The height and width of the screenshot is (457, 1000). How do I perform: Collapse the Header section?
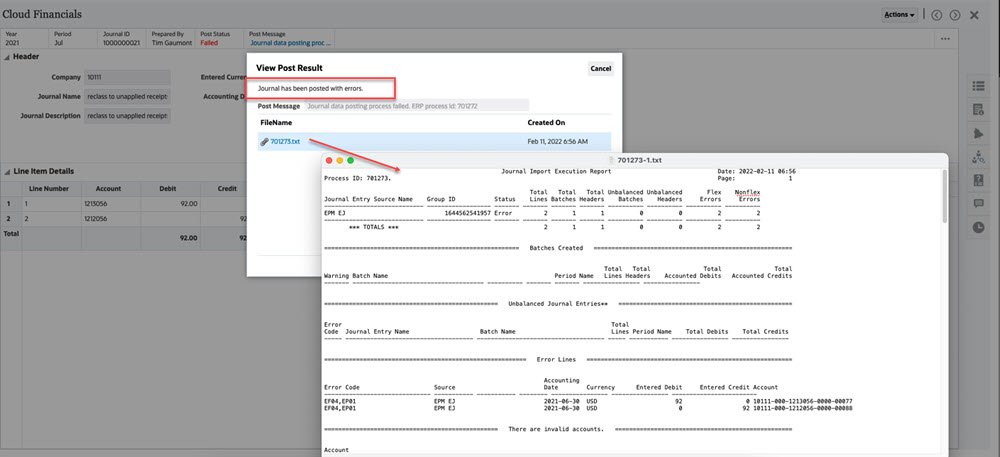tap(7, 57)
